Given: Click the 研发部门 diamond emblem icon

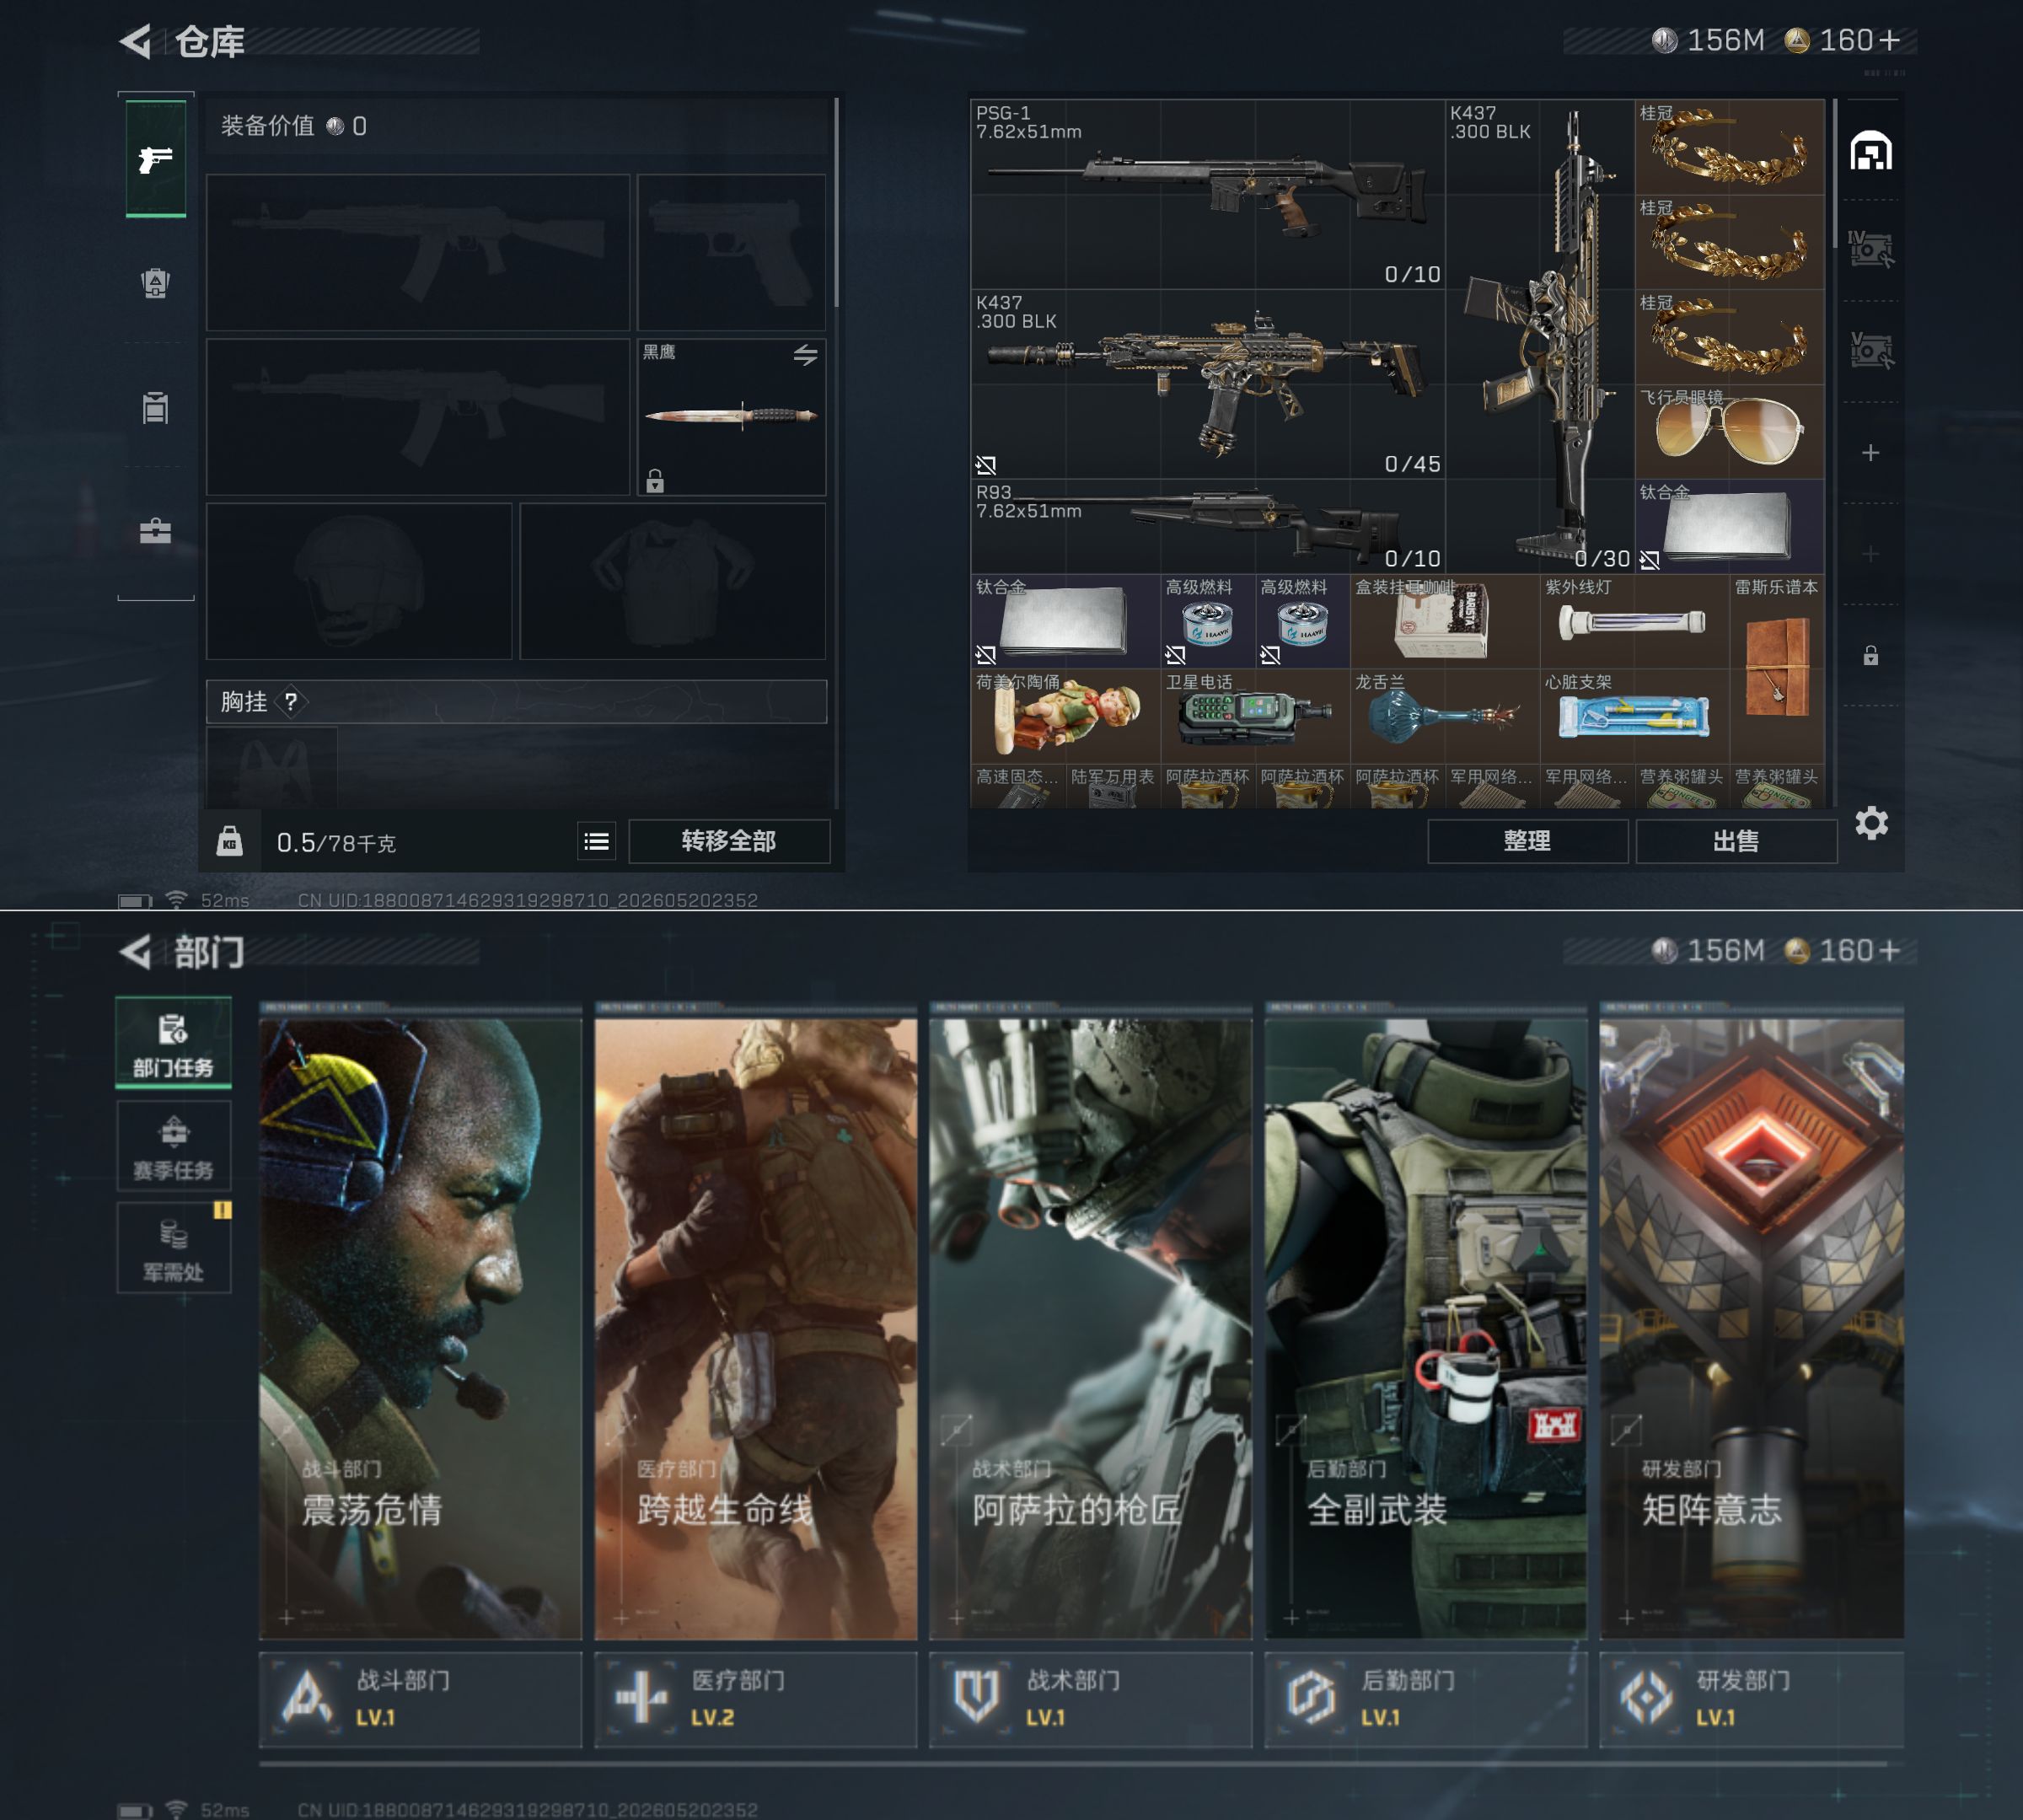Looking at the screenshot, I should 1646,1697.
